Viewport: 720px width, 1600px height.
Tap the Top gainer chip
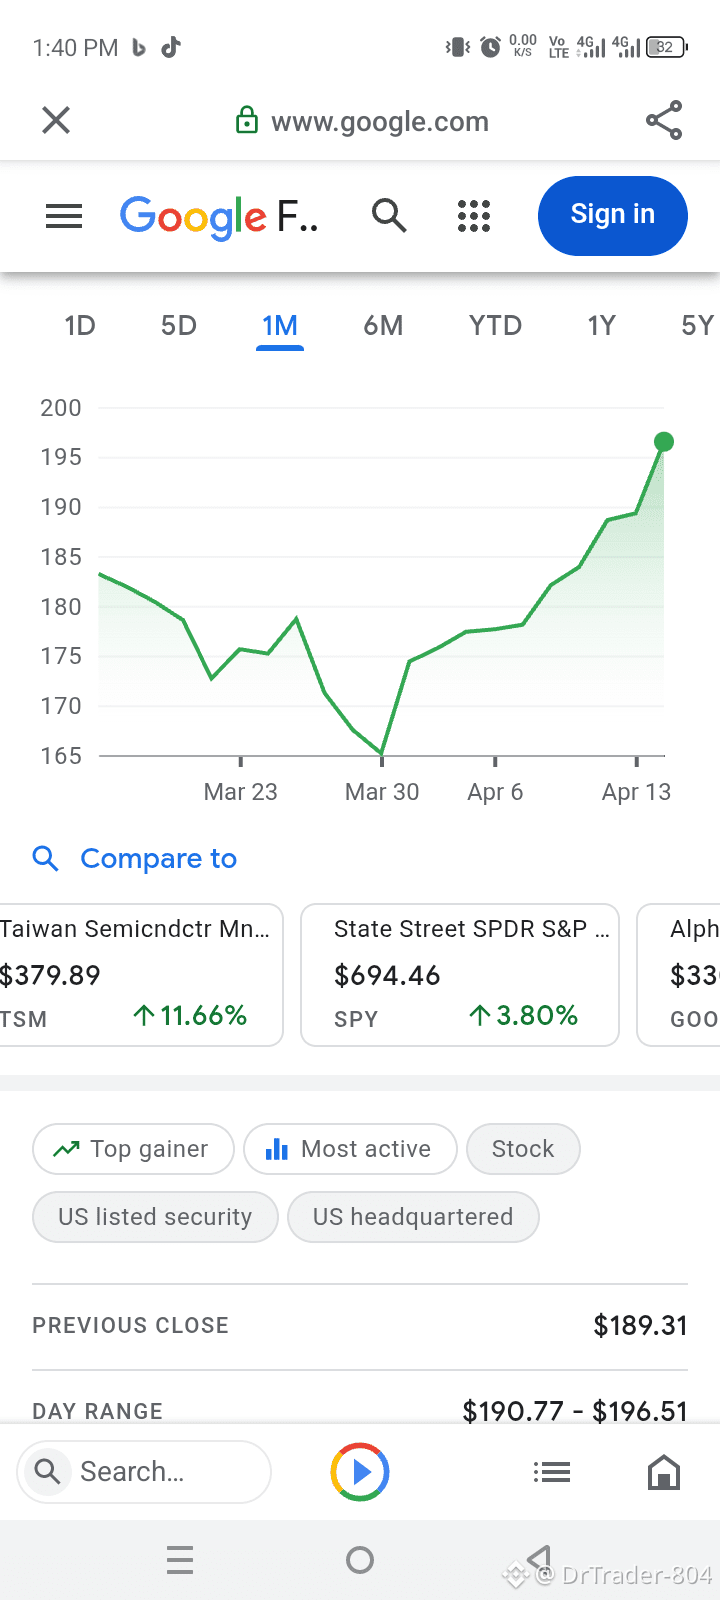(x=134, y=1149)
